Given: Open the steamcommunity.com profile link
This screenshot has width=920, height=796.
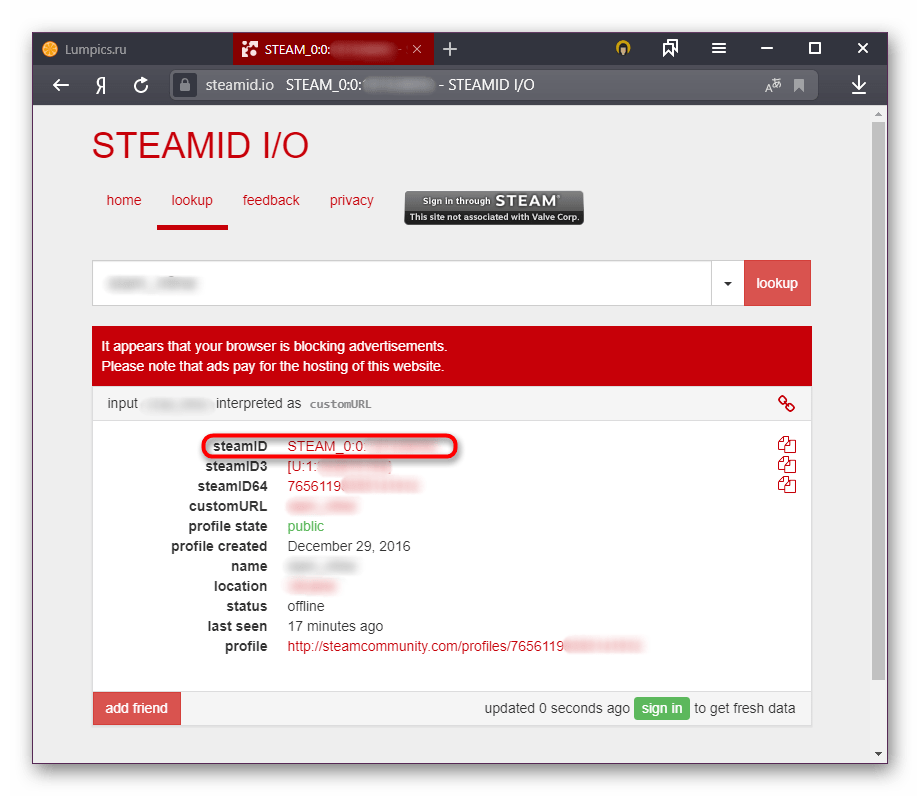Looking at the screenshot, I should click(x=465, y=646).
